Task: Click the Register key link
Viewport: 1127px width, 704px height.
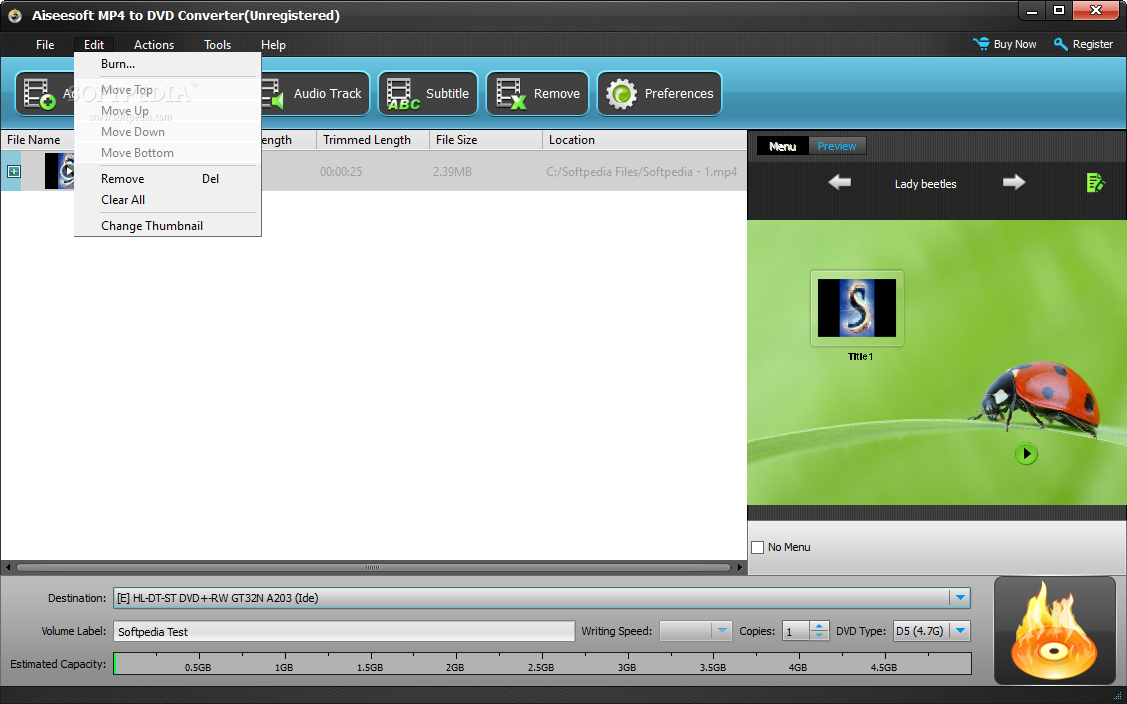Action: [x=1083, y=44]
